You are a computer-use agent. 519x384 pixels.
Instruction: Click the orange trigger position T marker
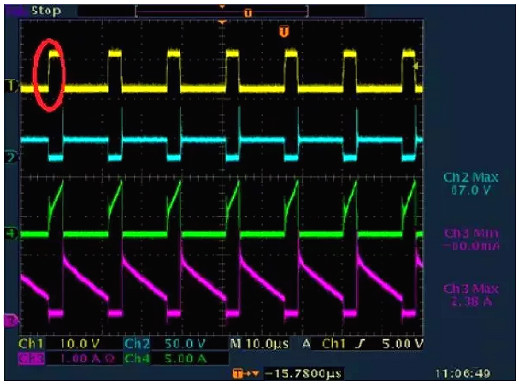pyautogui.click(x=284, y=32)
